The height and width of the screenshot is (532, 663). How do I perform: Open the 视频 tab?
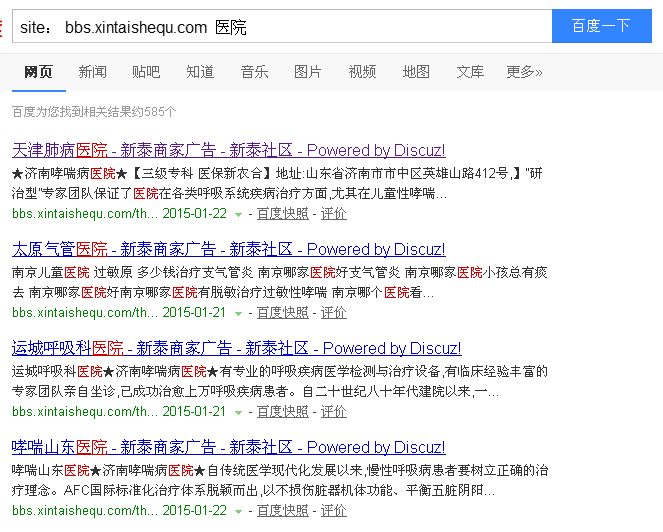[362, 72]
